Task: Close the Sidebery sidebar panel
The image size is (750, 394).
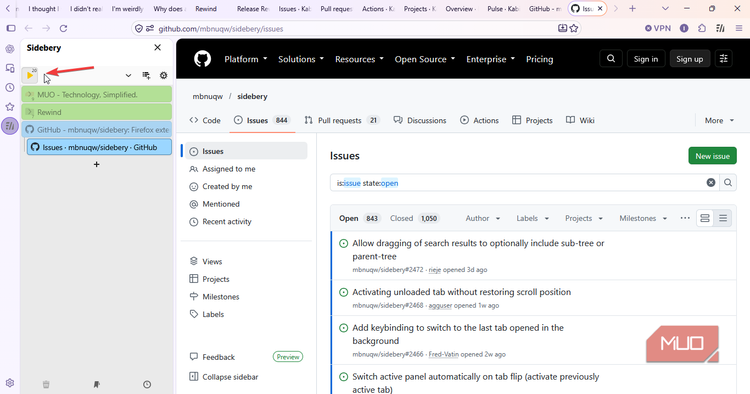Action: tap(157, 47)
